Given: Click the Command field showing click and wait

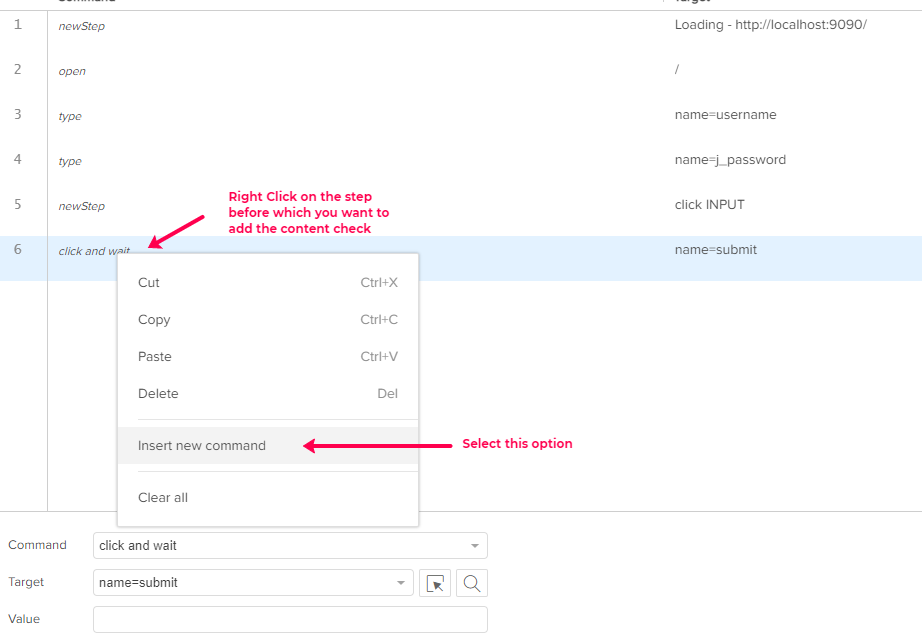Looking at the screenshot, I should (280, 546).
